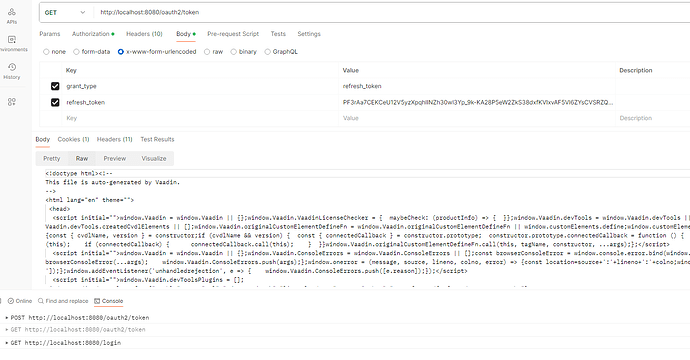The image size is (690, 360).
Task: Click the long token value cell
Action: [x=477, y=103]
